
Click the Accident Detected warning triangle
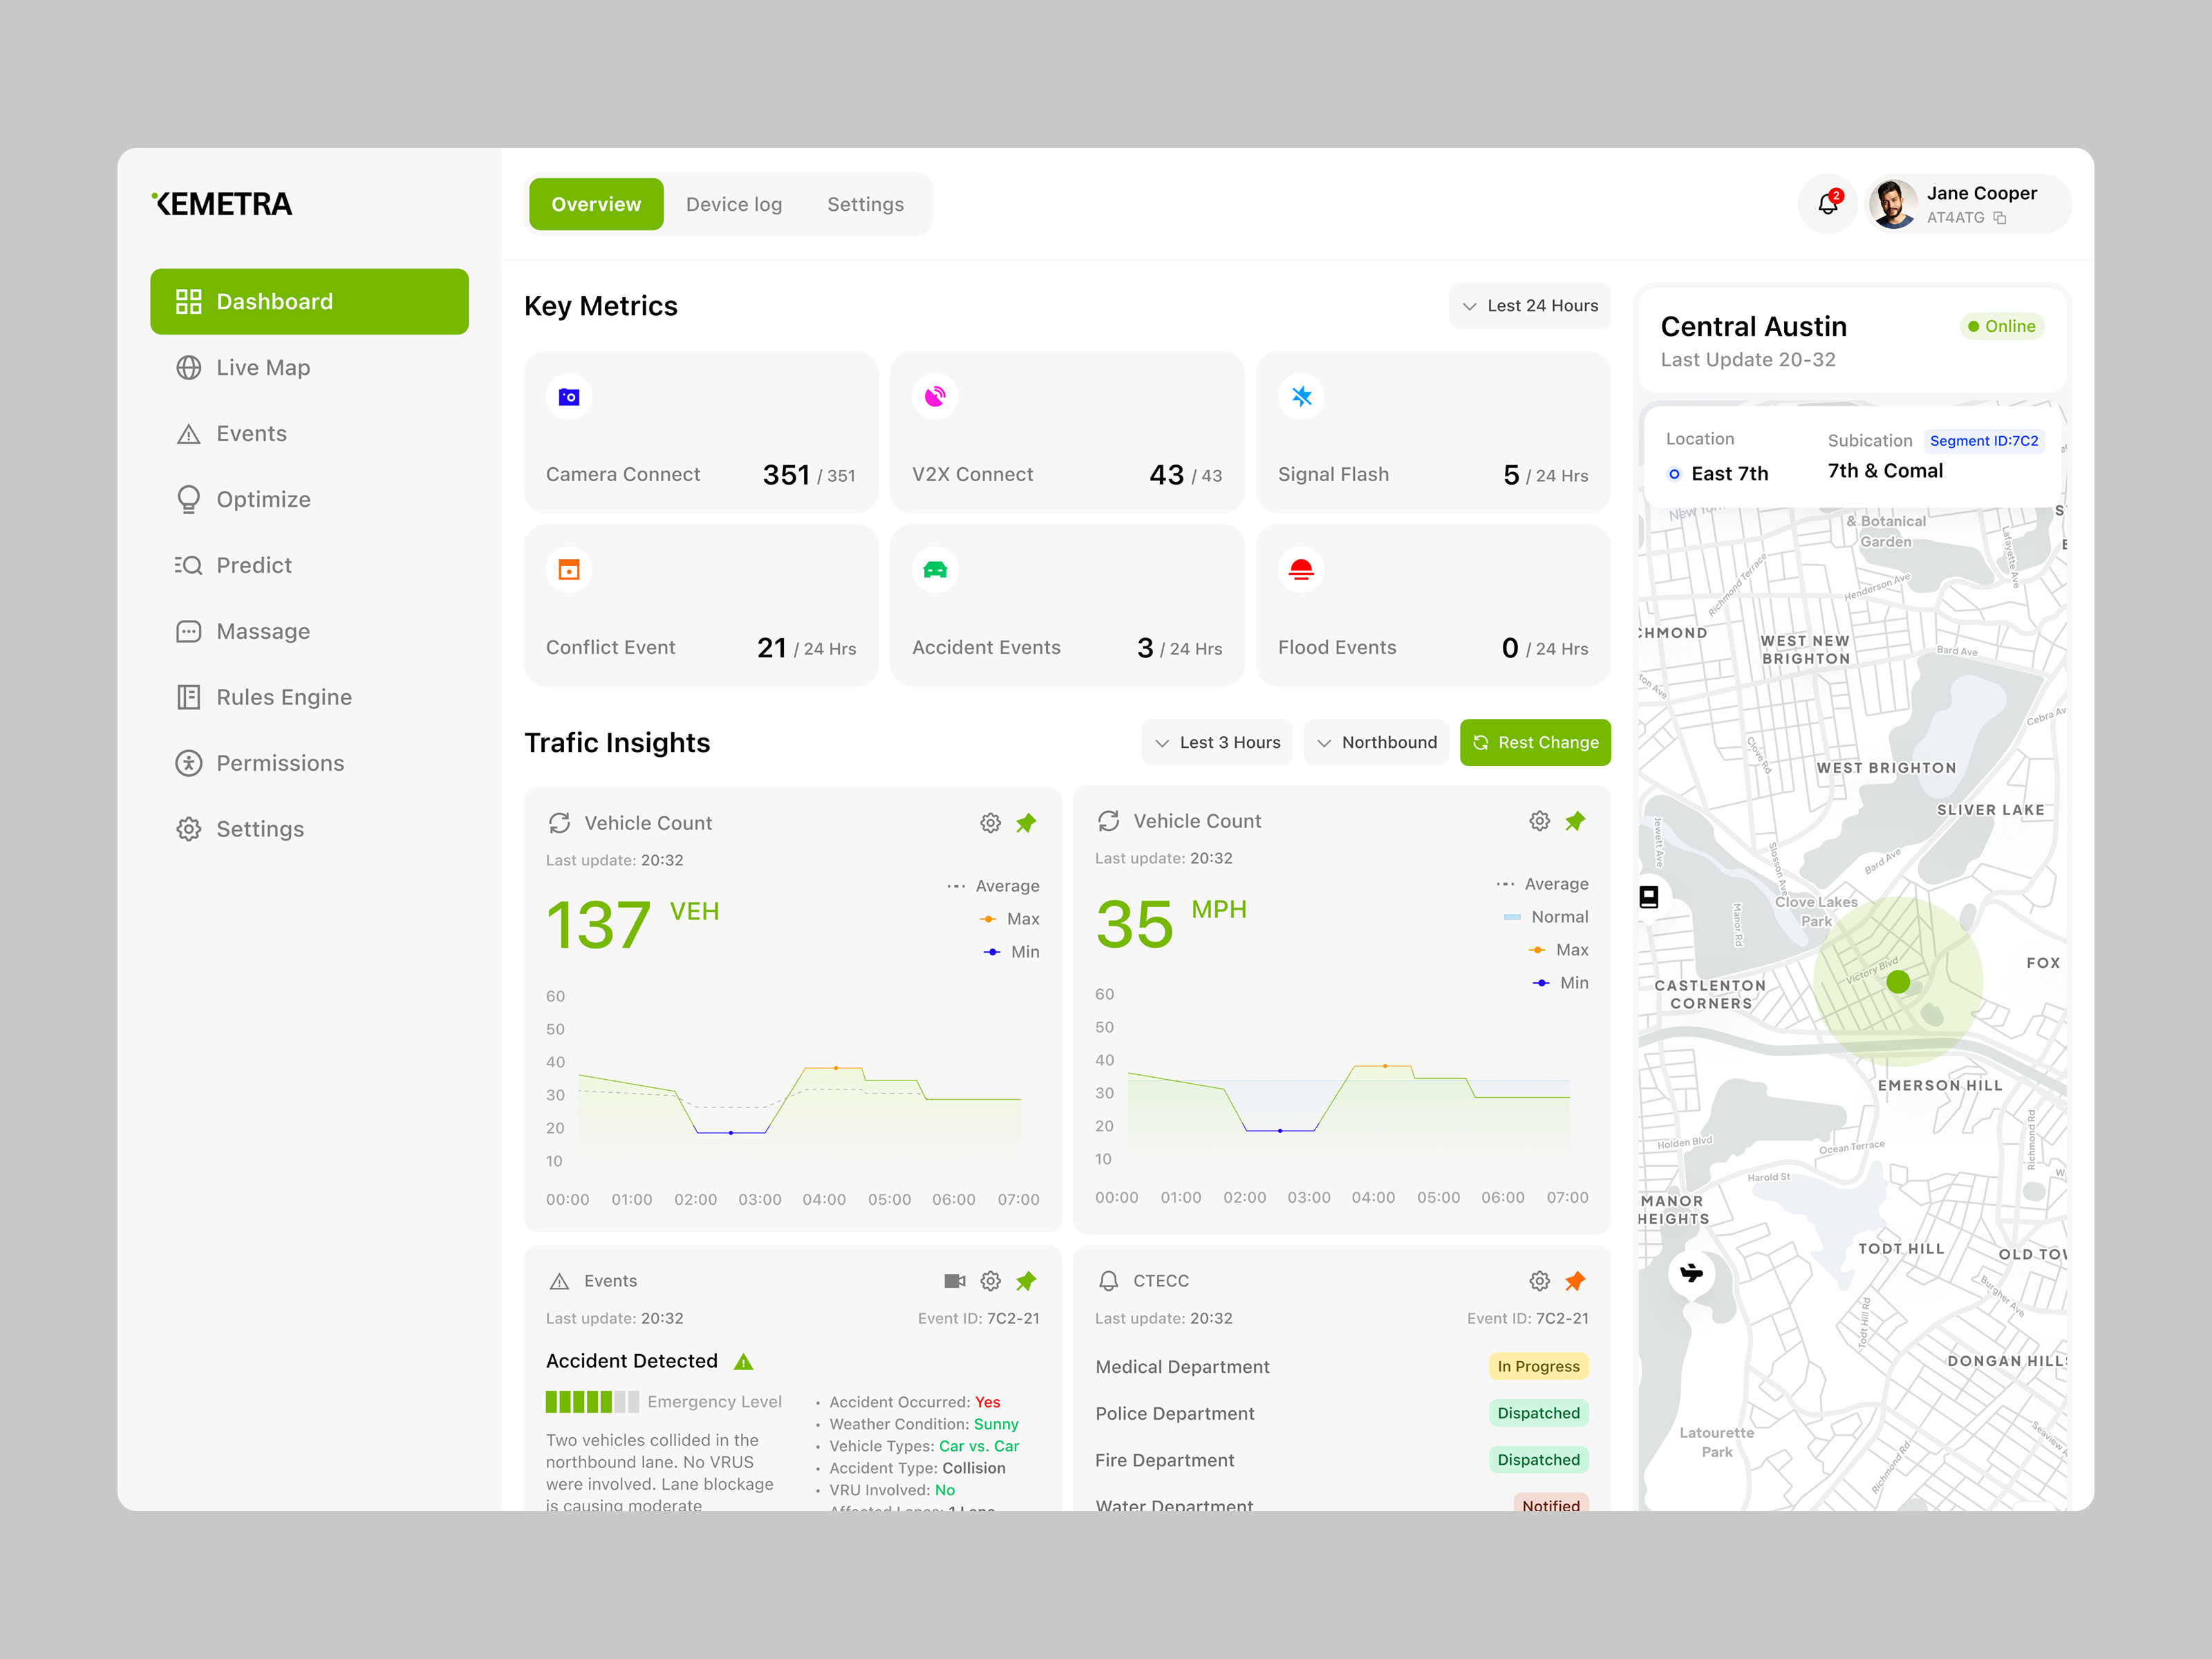(743, 1361)
